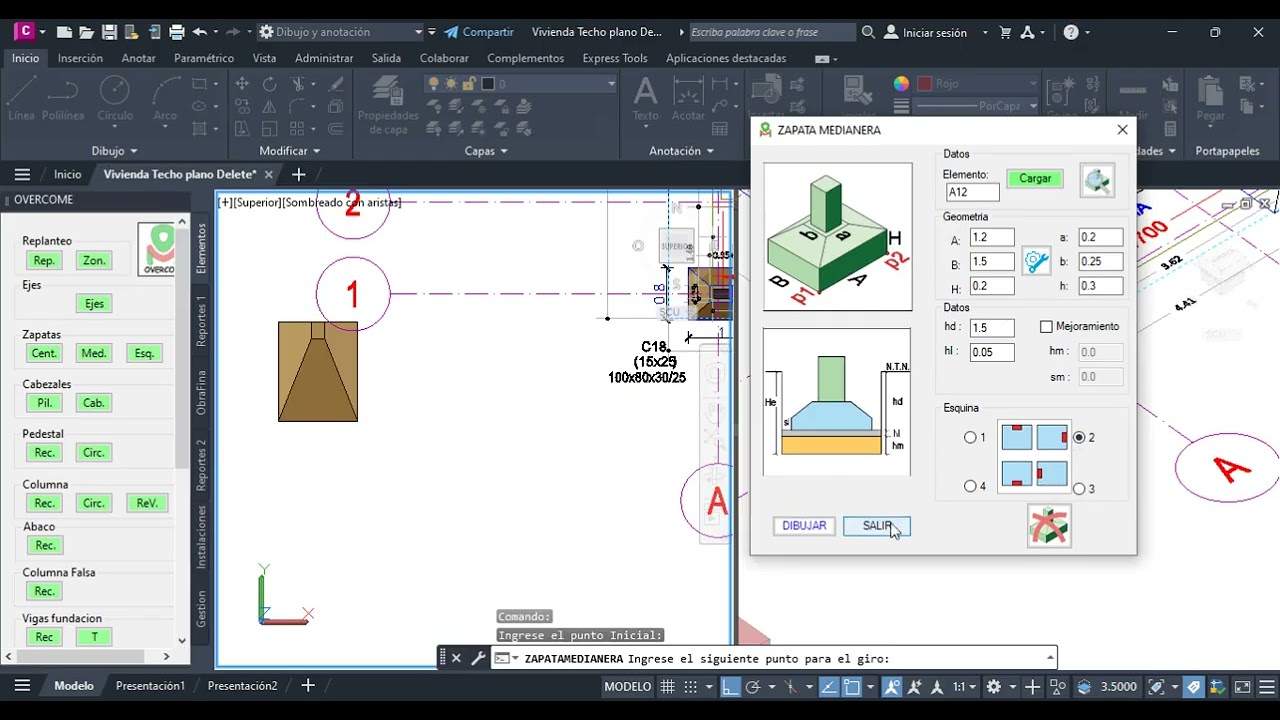
Task: Open the Inserción ribbon tab
Action: 80,58
